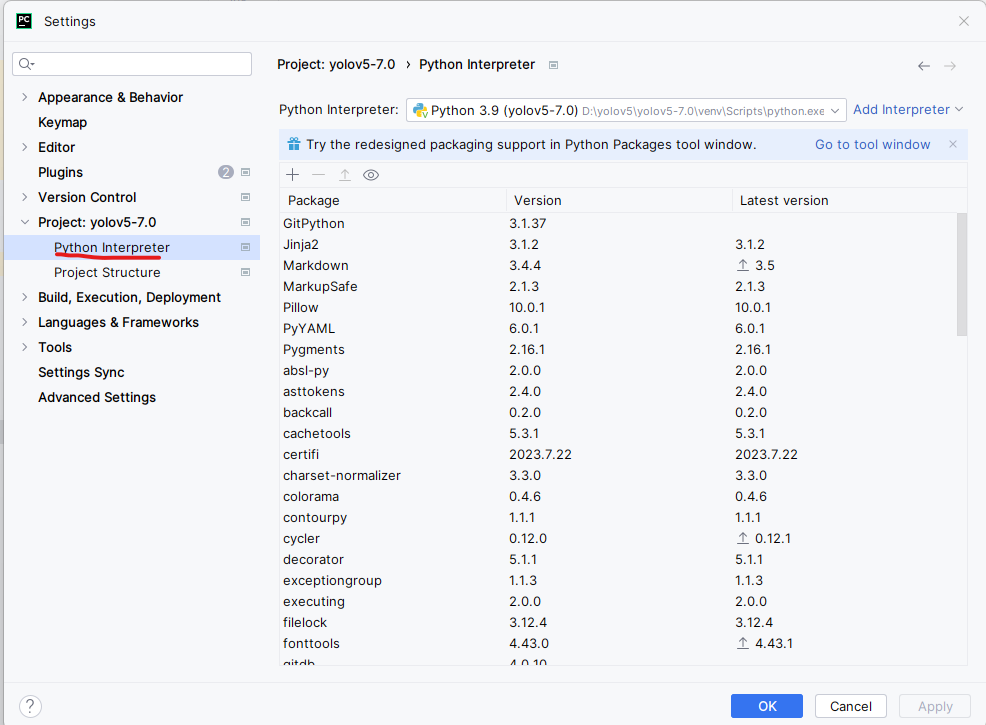Click the upgrade package arrow icon
Image resolution: width=986 pixels, height=725 pixels.
[345, 175]
